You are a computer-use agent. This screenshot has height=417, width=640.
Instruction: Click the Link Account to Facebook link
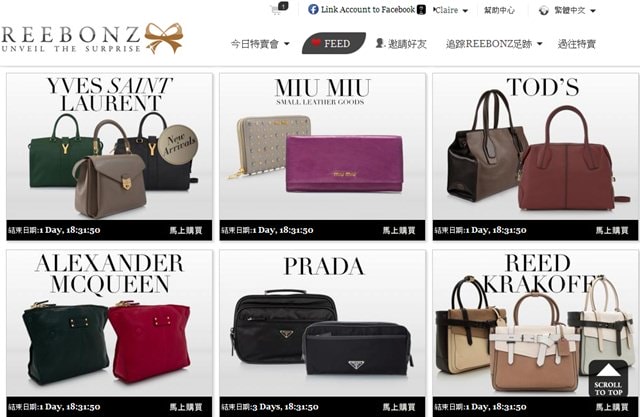367,9
